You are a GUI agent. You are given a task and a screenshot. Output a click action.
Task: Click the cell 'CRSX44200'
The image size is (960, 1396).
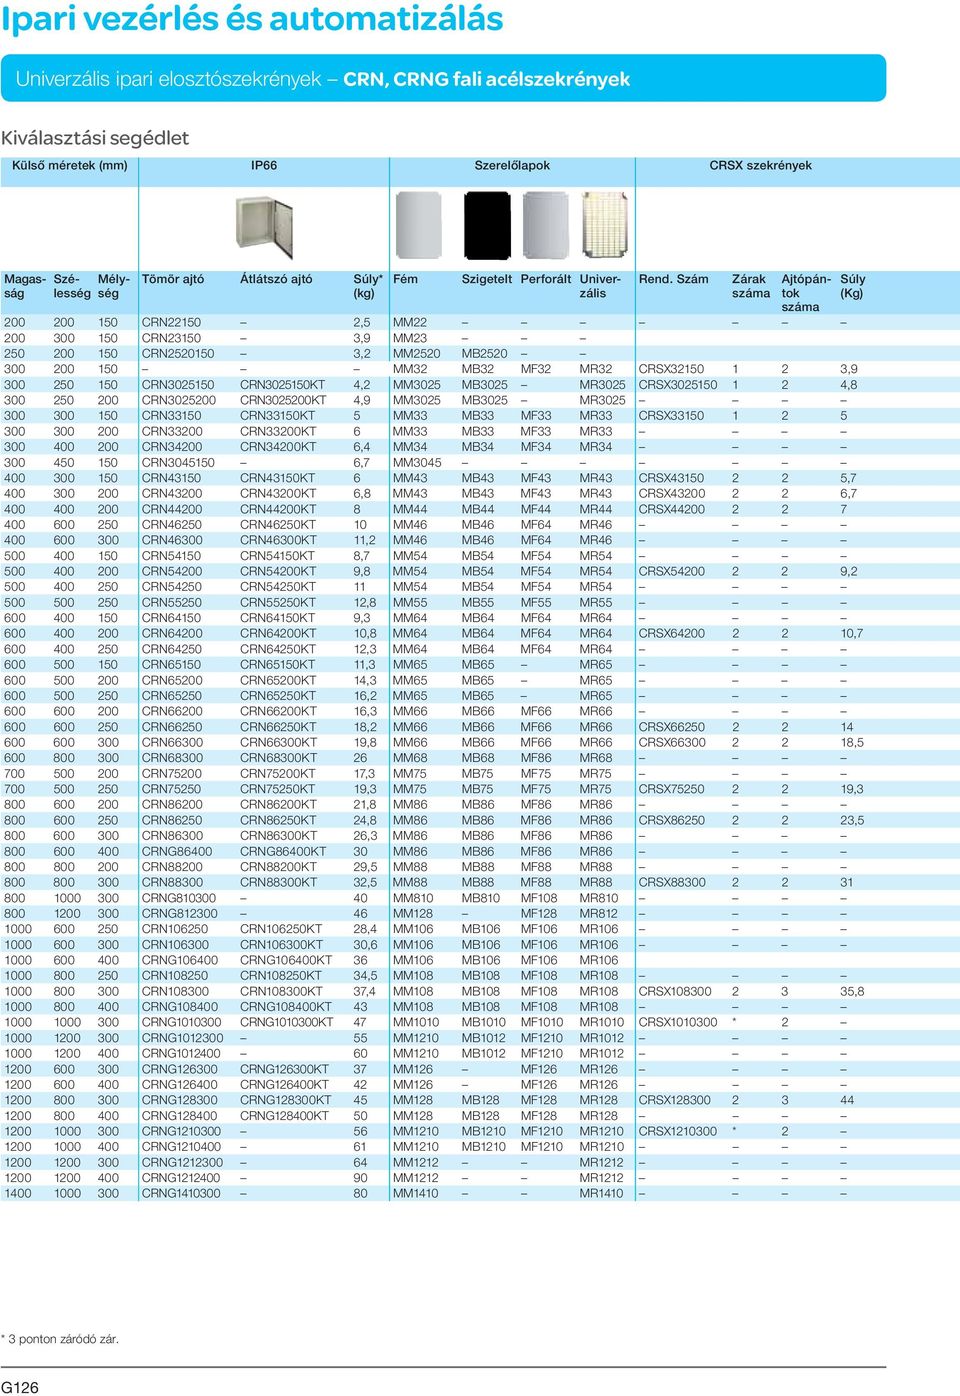coord(672,509)
